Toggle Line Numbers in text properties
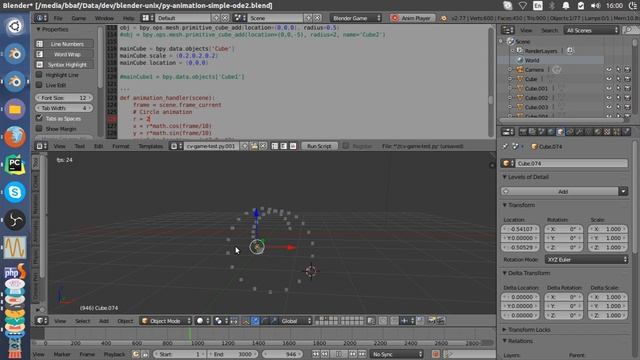The width and height of the screenshot is (640, 360). click(x=64, y=44)
